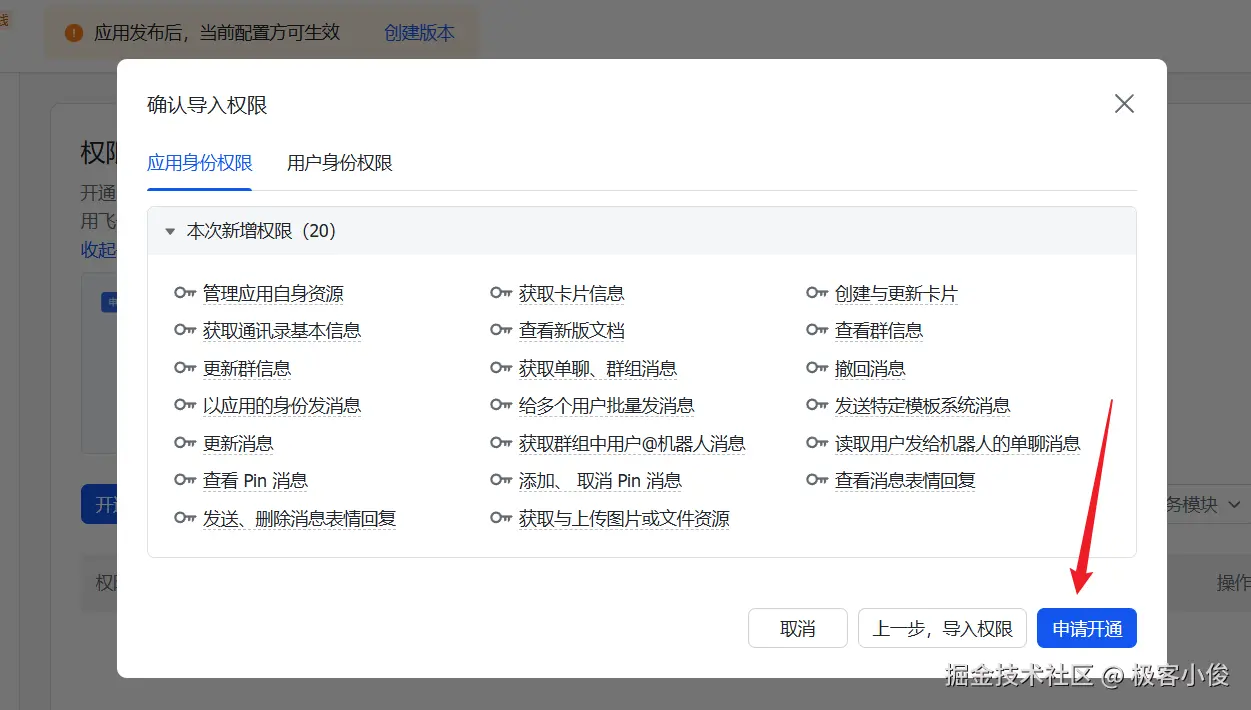The height and width of the screenshot is (710, 1251).
Task: Switch to the 用户身份权限 tab
Action: pos(339,163)
